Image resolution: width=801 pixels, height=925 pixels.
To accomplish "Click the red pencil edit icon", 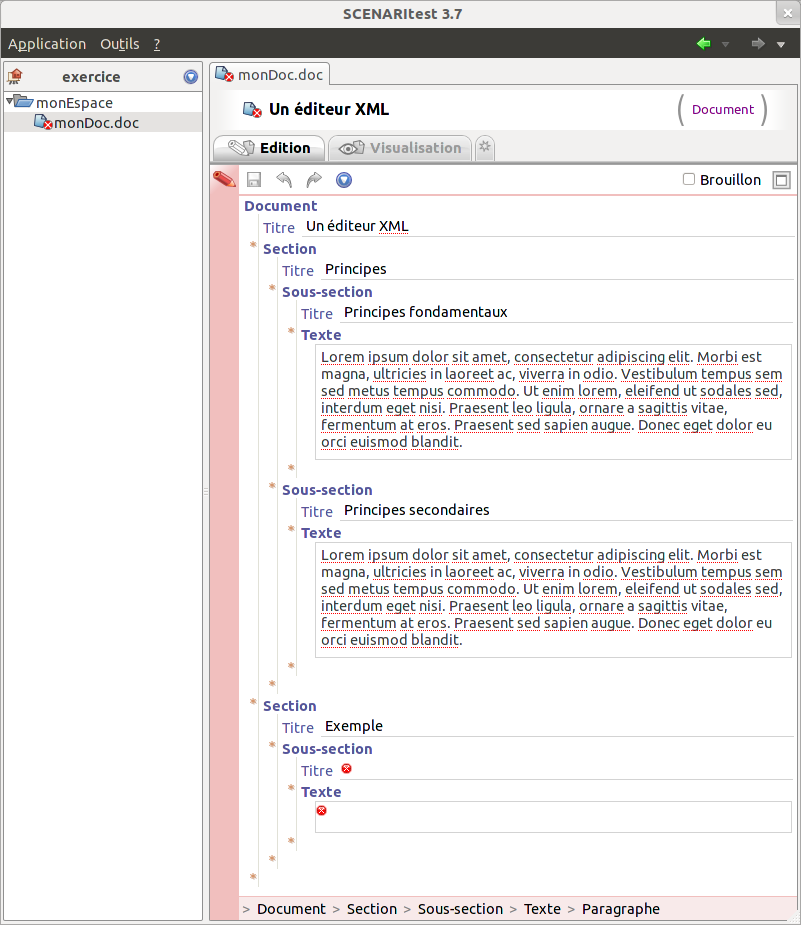I will pos(224,179).
